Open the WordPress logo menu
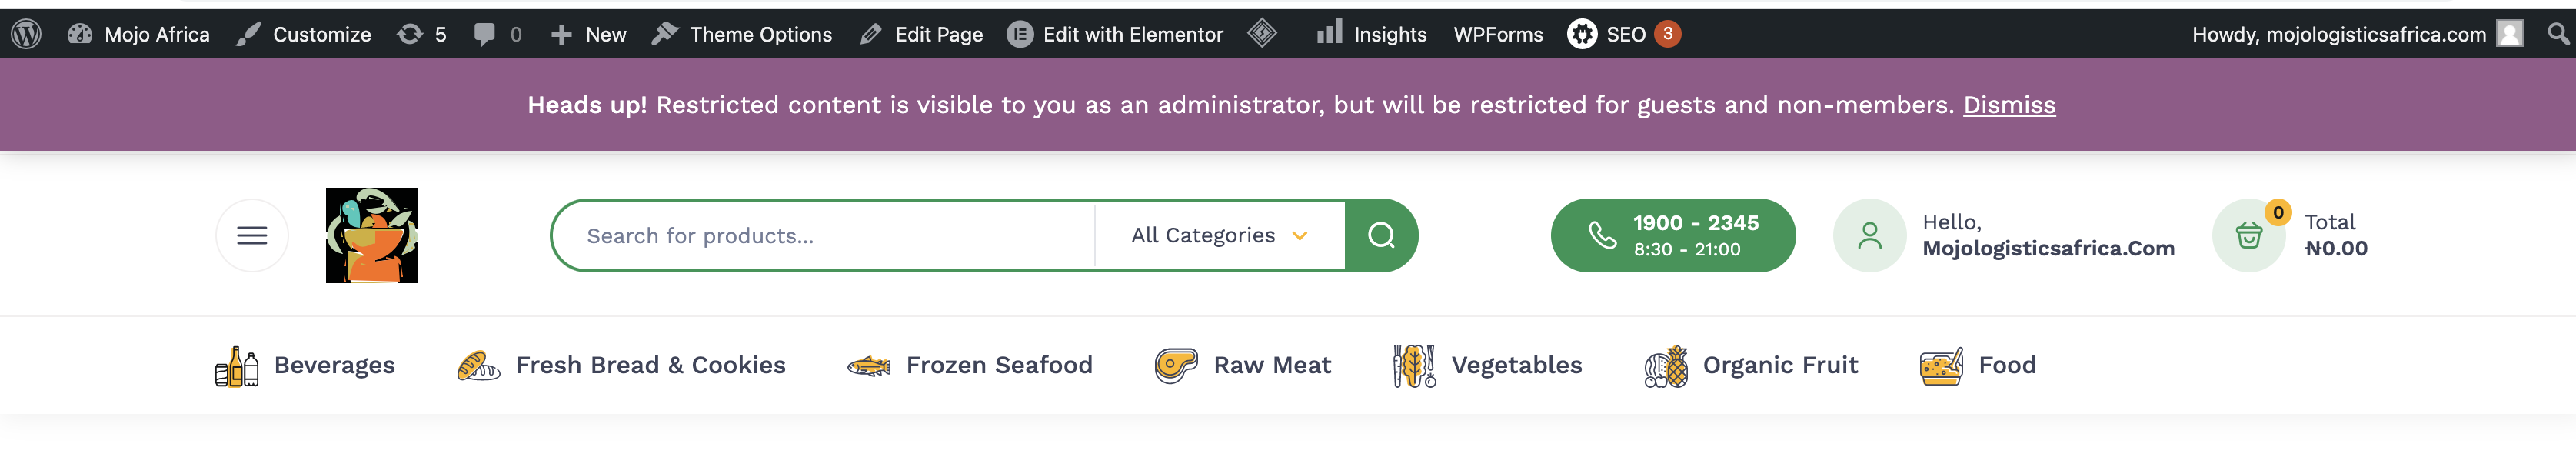The image size is (2576, 474). (26, 34)
